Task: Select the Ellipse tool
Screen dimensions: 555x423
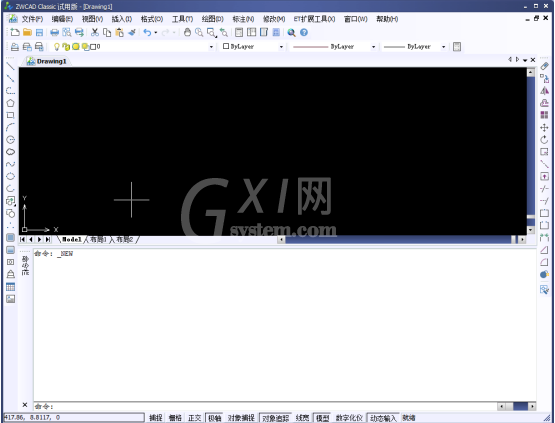Action: [x=11, y=176]
